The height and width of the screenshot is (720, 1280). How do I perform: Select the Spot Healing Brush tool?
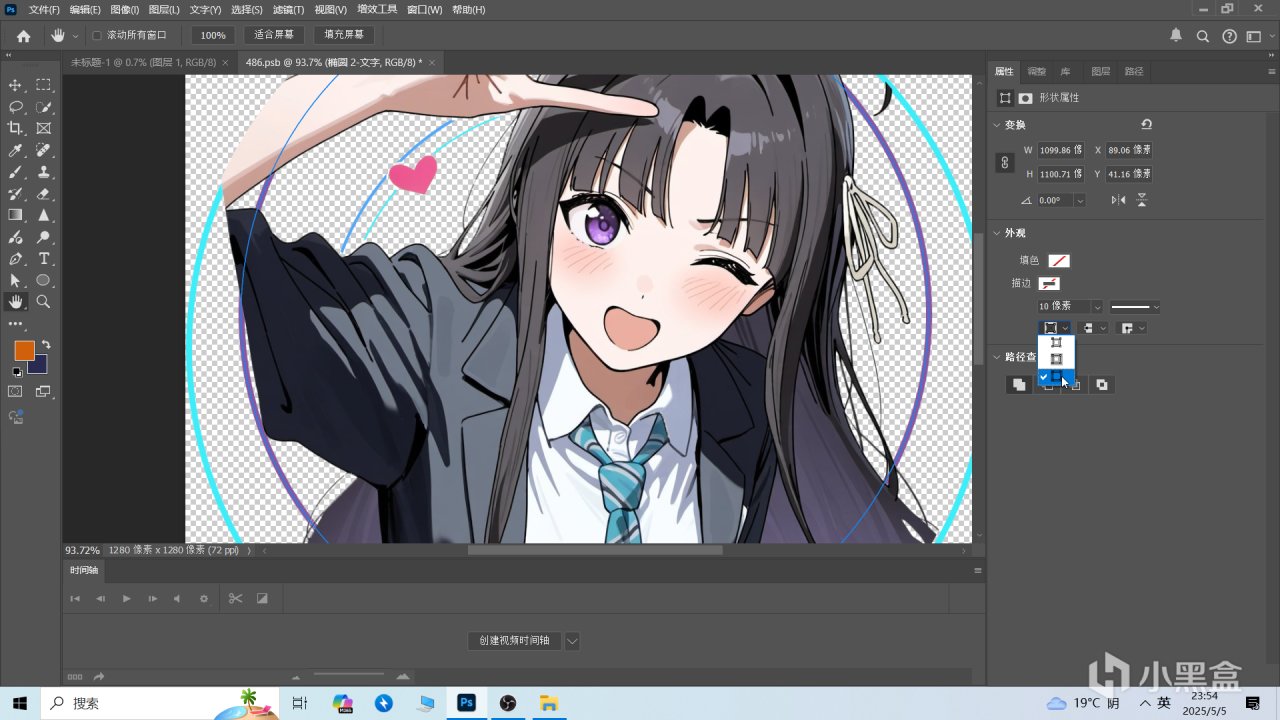coord(44,150)
